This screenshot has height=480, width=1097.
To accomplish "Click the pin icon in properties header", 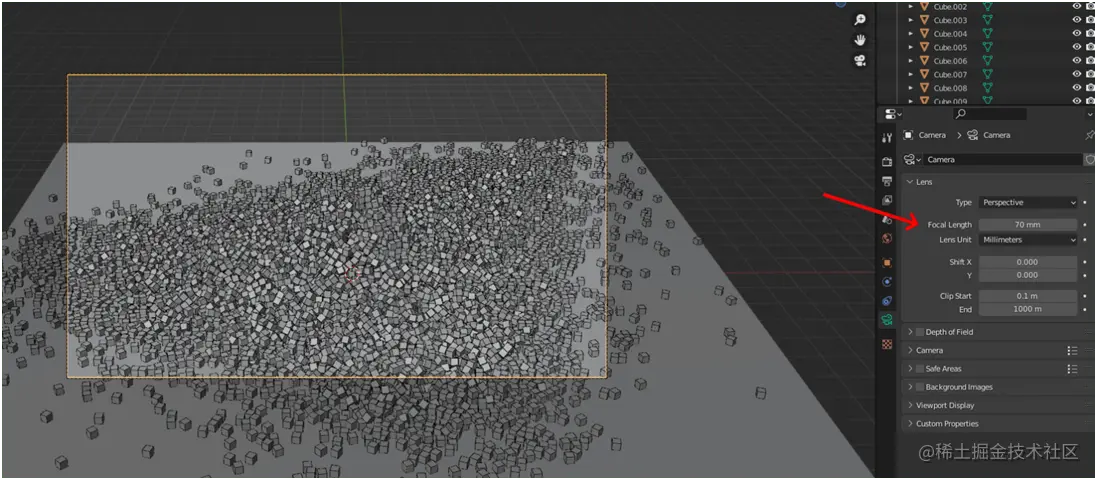I will tap(1089, 135).
